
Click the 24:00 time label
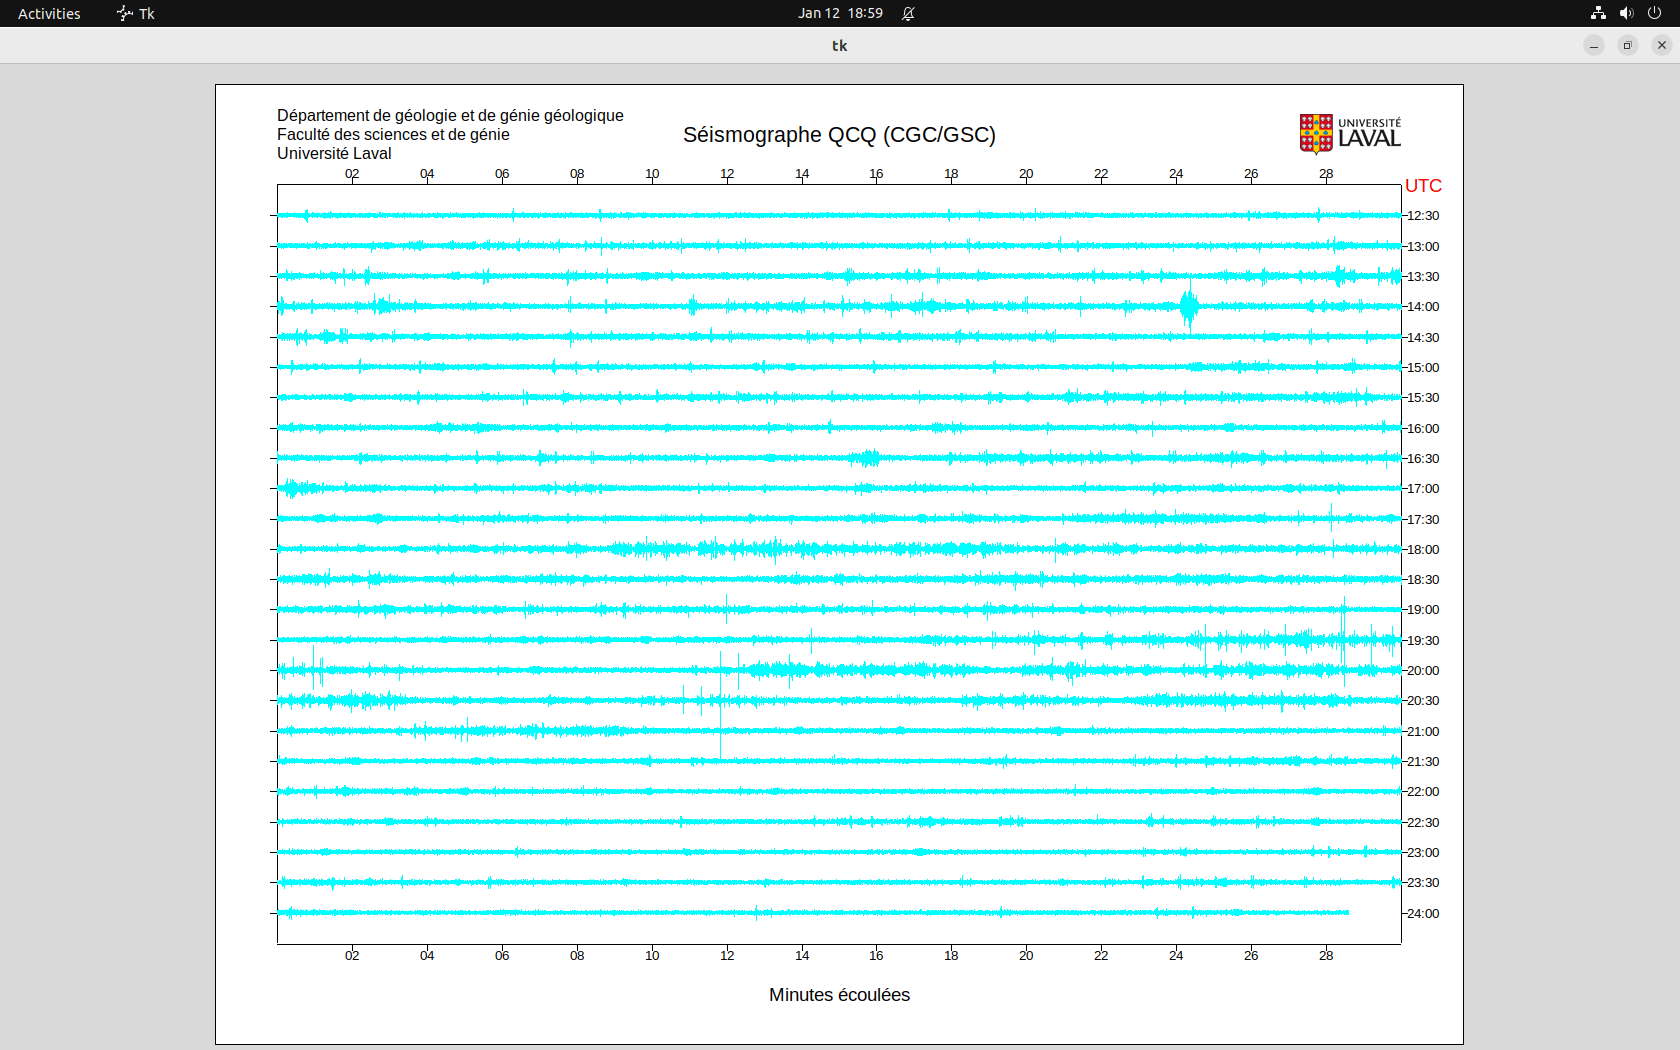coord(1423,914)
